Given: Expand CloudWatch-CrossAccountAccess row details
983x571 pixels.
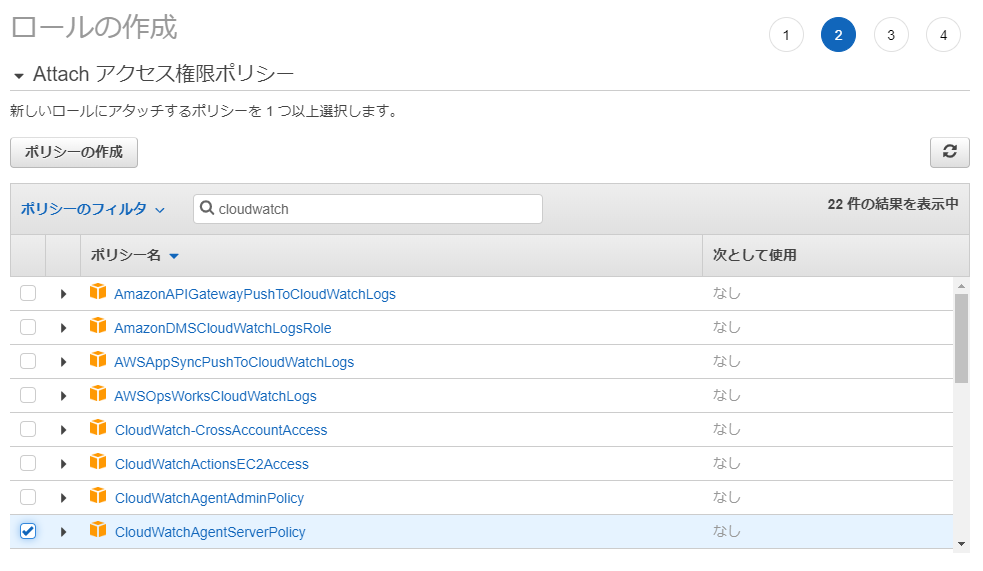Looking at the screenshot, I should point(63,430).
